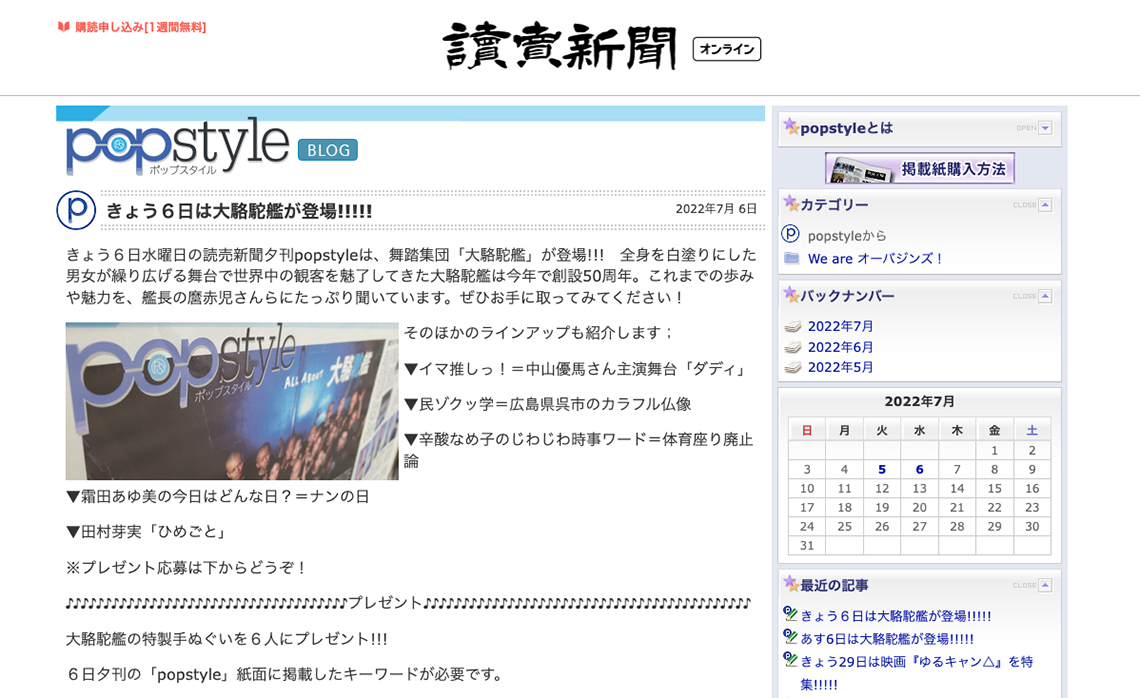This screenshot has height=698, width=1140.
Task: Open the popstyle newspaper photo thumbnail
Action: (232, 401)
